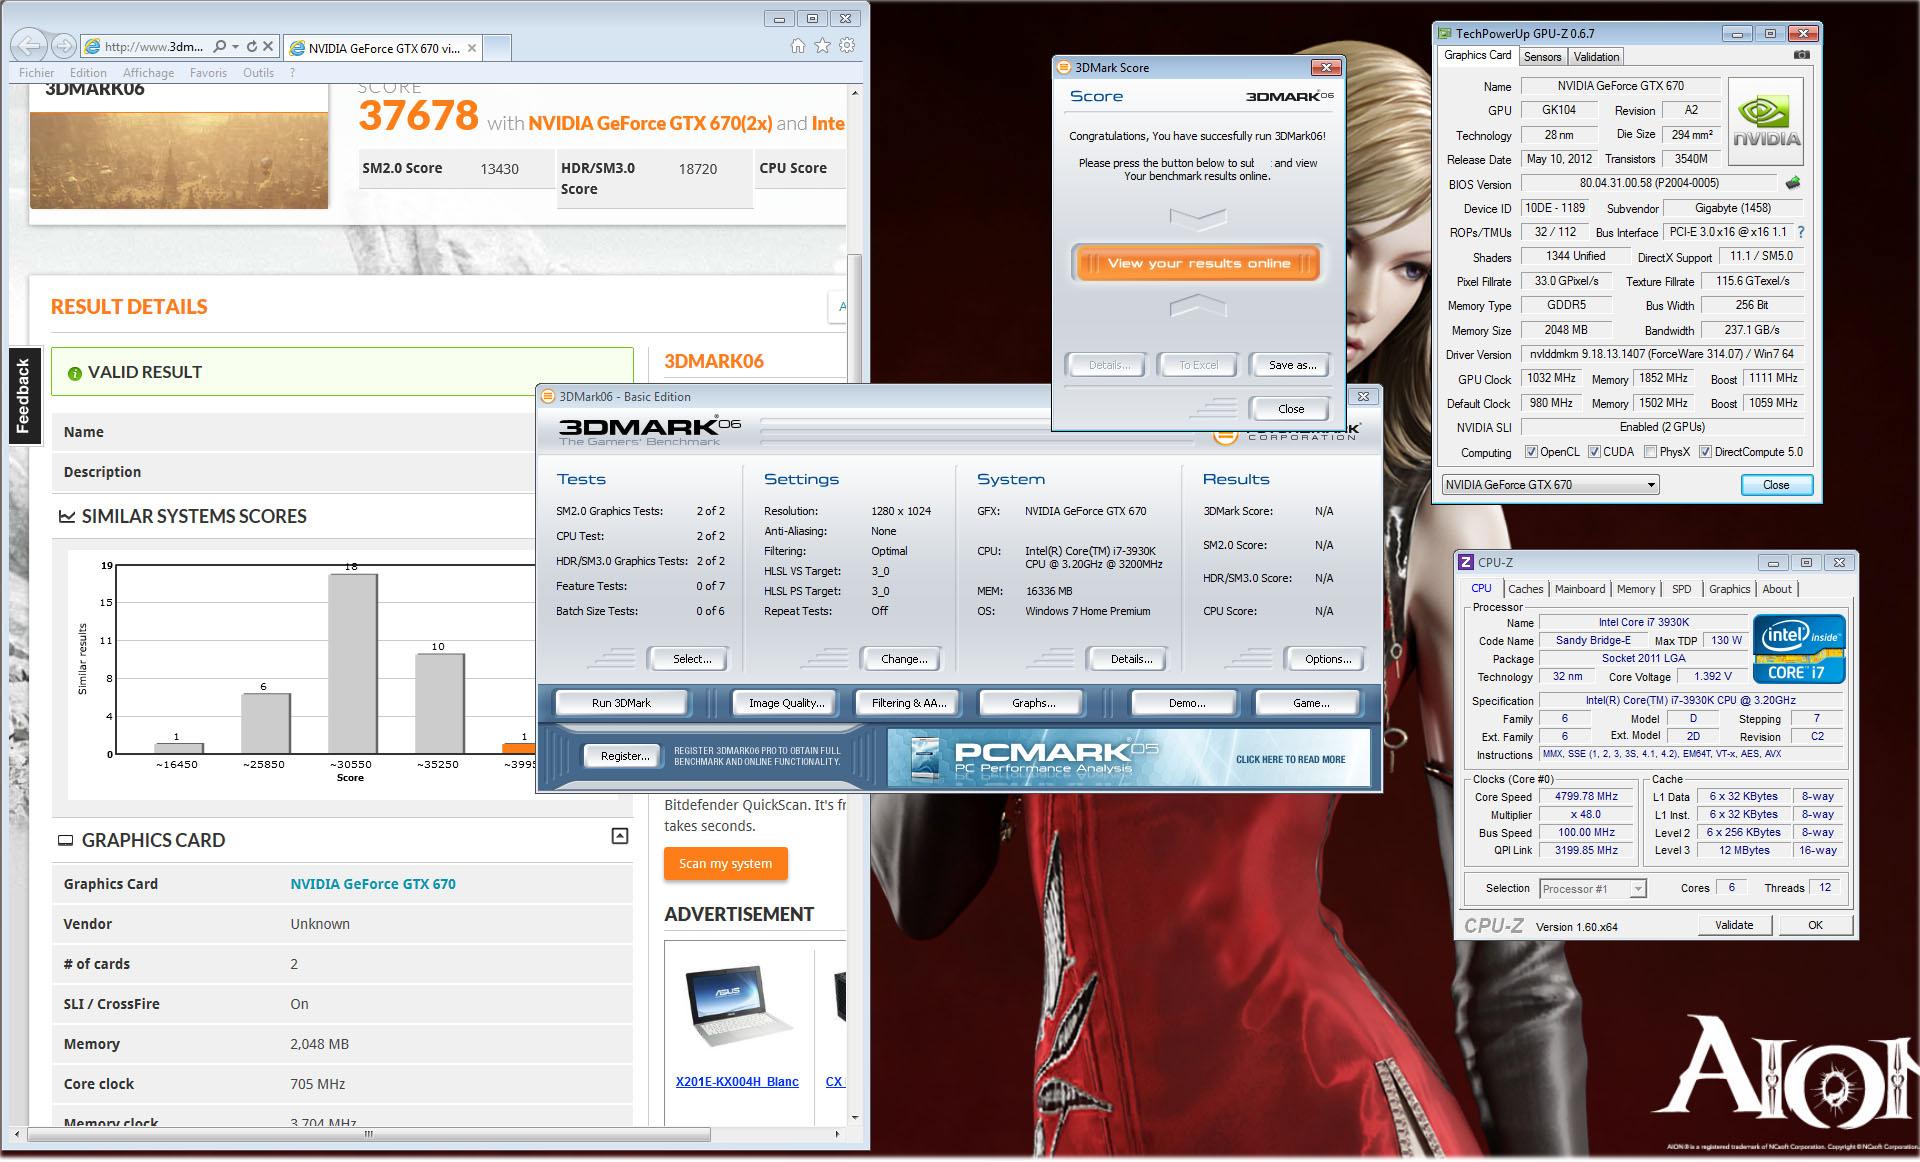The width and height of the screenshot is (1920, 1162).
Task: Open the X201E-KX004H Blanc ad link
Action: 737,1081
